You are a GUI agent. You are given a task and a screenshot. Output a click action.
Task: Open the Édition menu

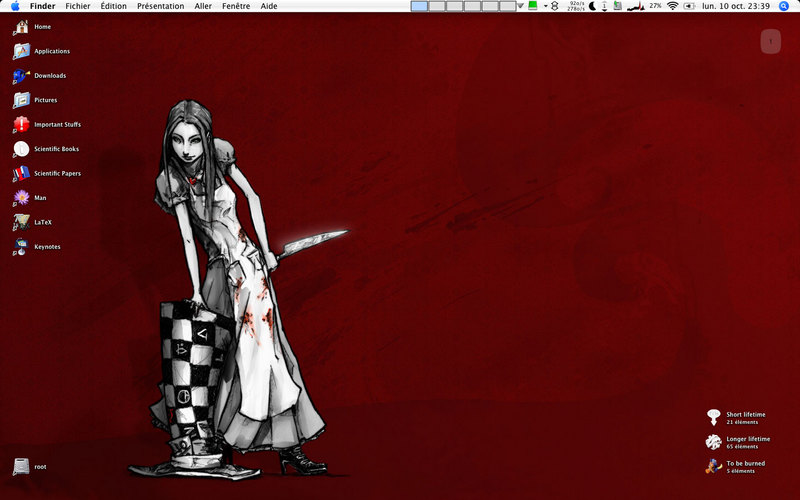[x=113, y=6]
